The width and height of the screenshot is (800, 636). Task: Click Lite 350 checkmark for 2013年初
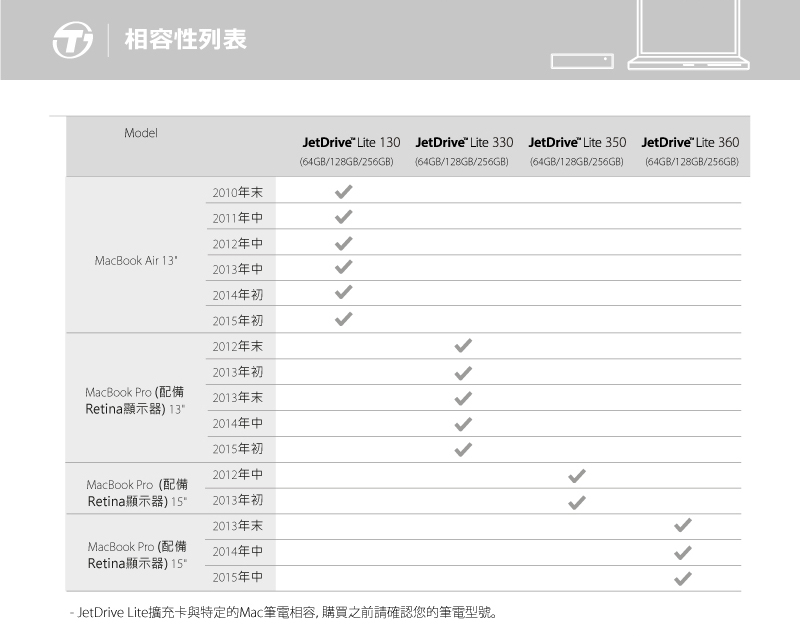coord(577,503)
